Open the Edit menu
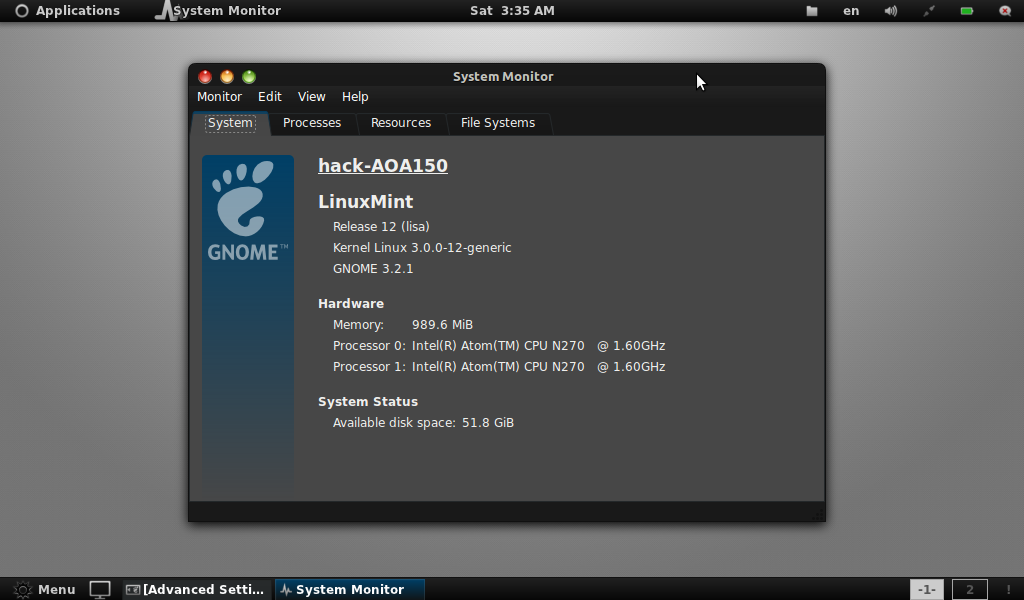The image size is (1024, 600). click(x=270, y=97)
